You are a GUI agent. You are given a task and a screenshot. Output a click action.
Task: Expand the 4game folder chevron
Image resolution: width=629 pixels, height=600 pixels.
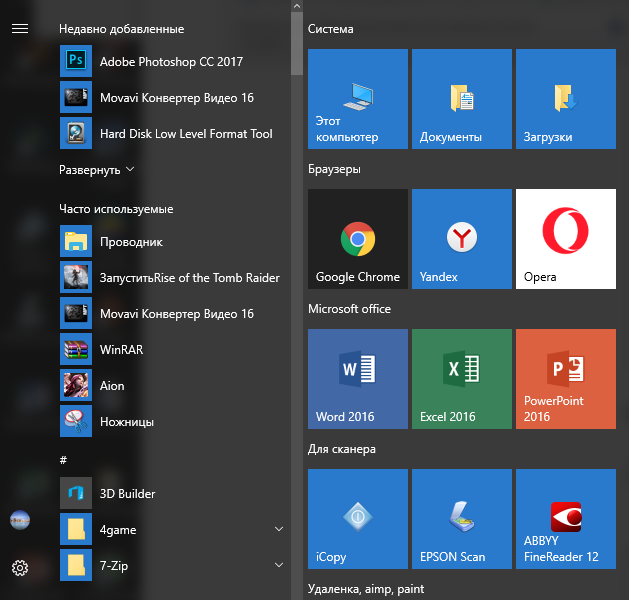pyautogui.click(x=279, y=529)
